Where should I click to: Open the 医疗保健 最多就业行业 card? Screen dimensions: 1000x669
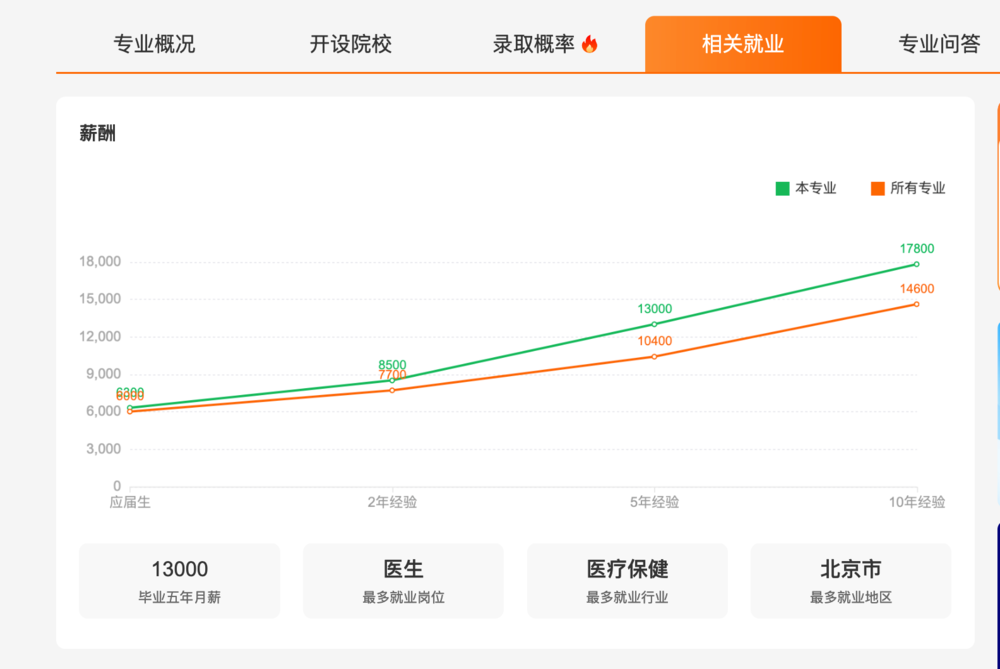[x=627, y=581]
